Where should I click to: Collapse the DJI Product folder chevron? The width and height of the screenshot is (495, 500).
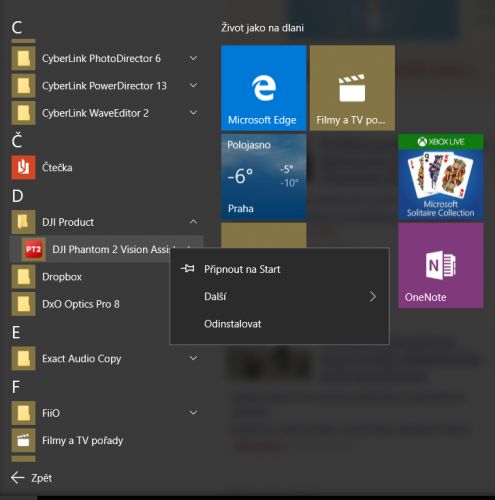pos(193,222)
